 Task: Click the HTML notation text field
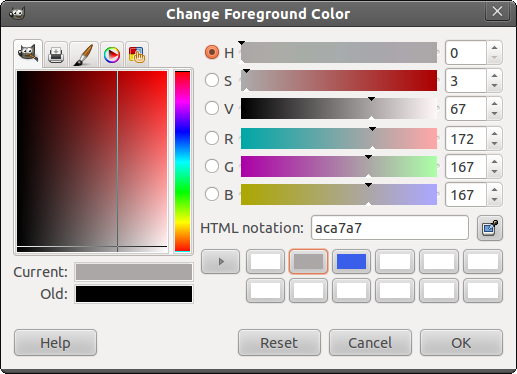tap(390, 228)
